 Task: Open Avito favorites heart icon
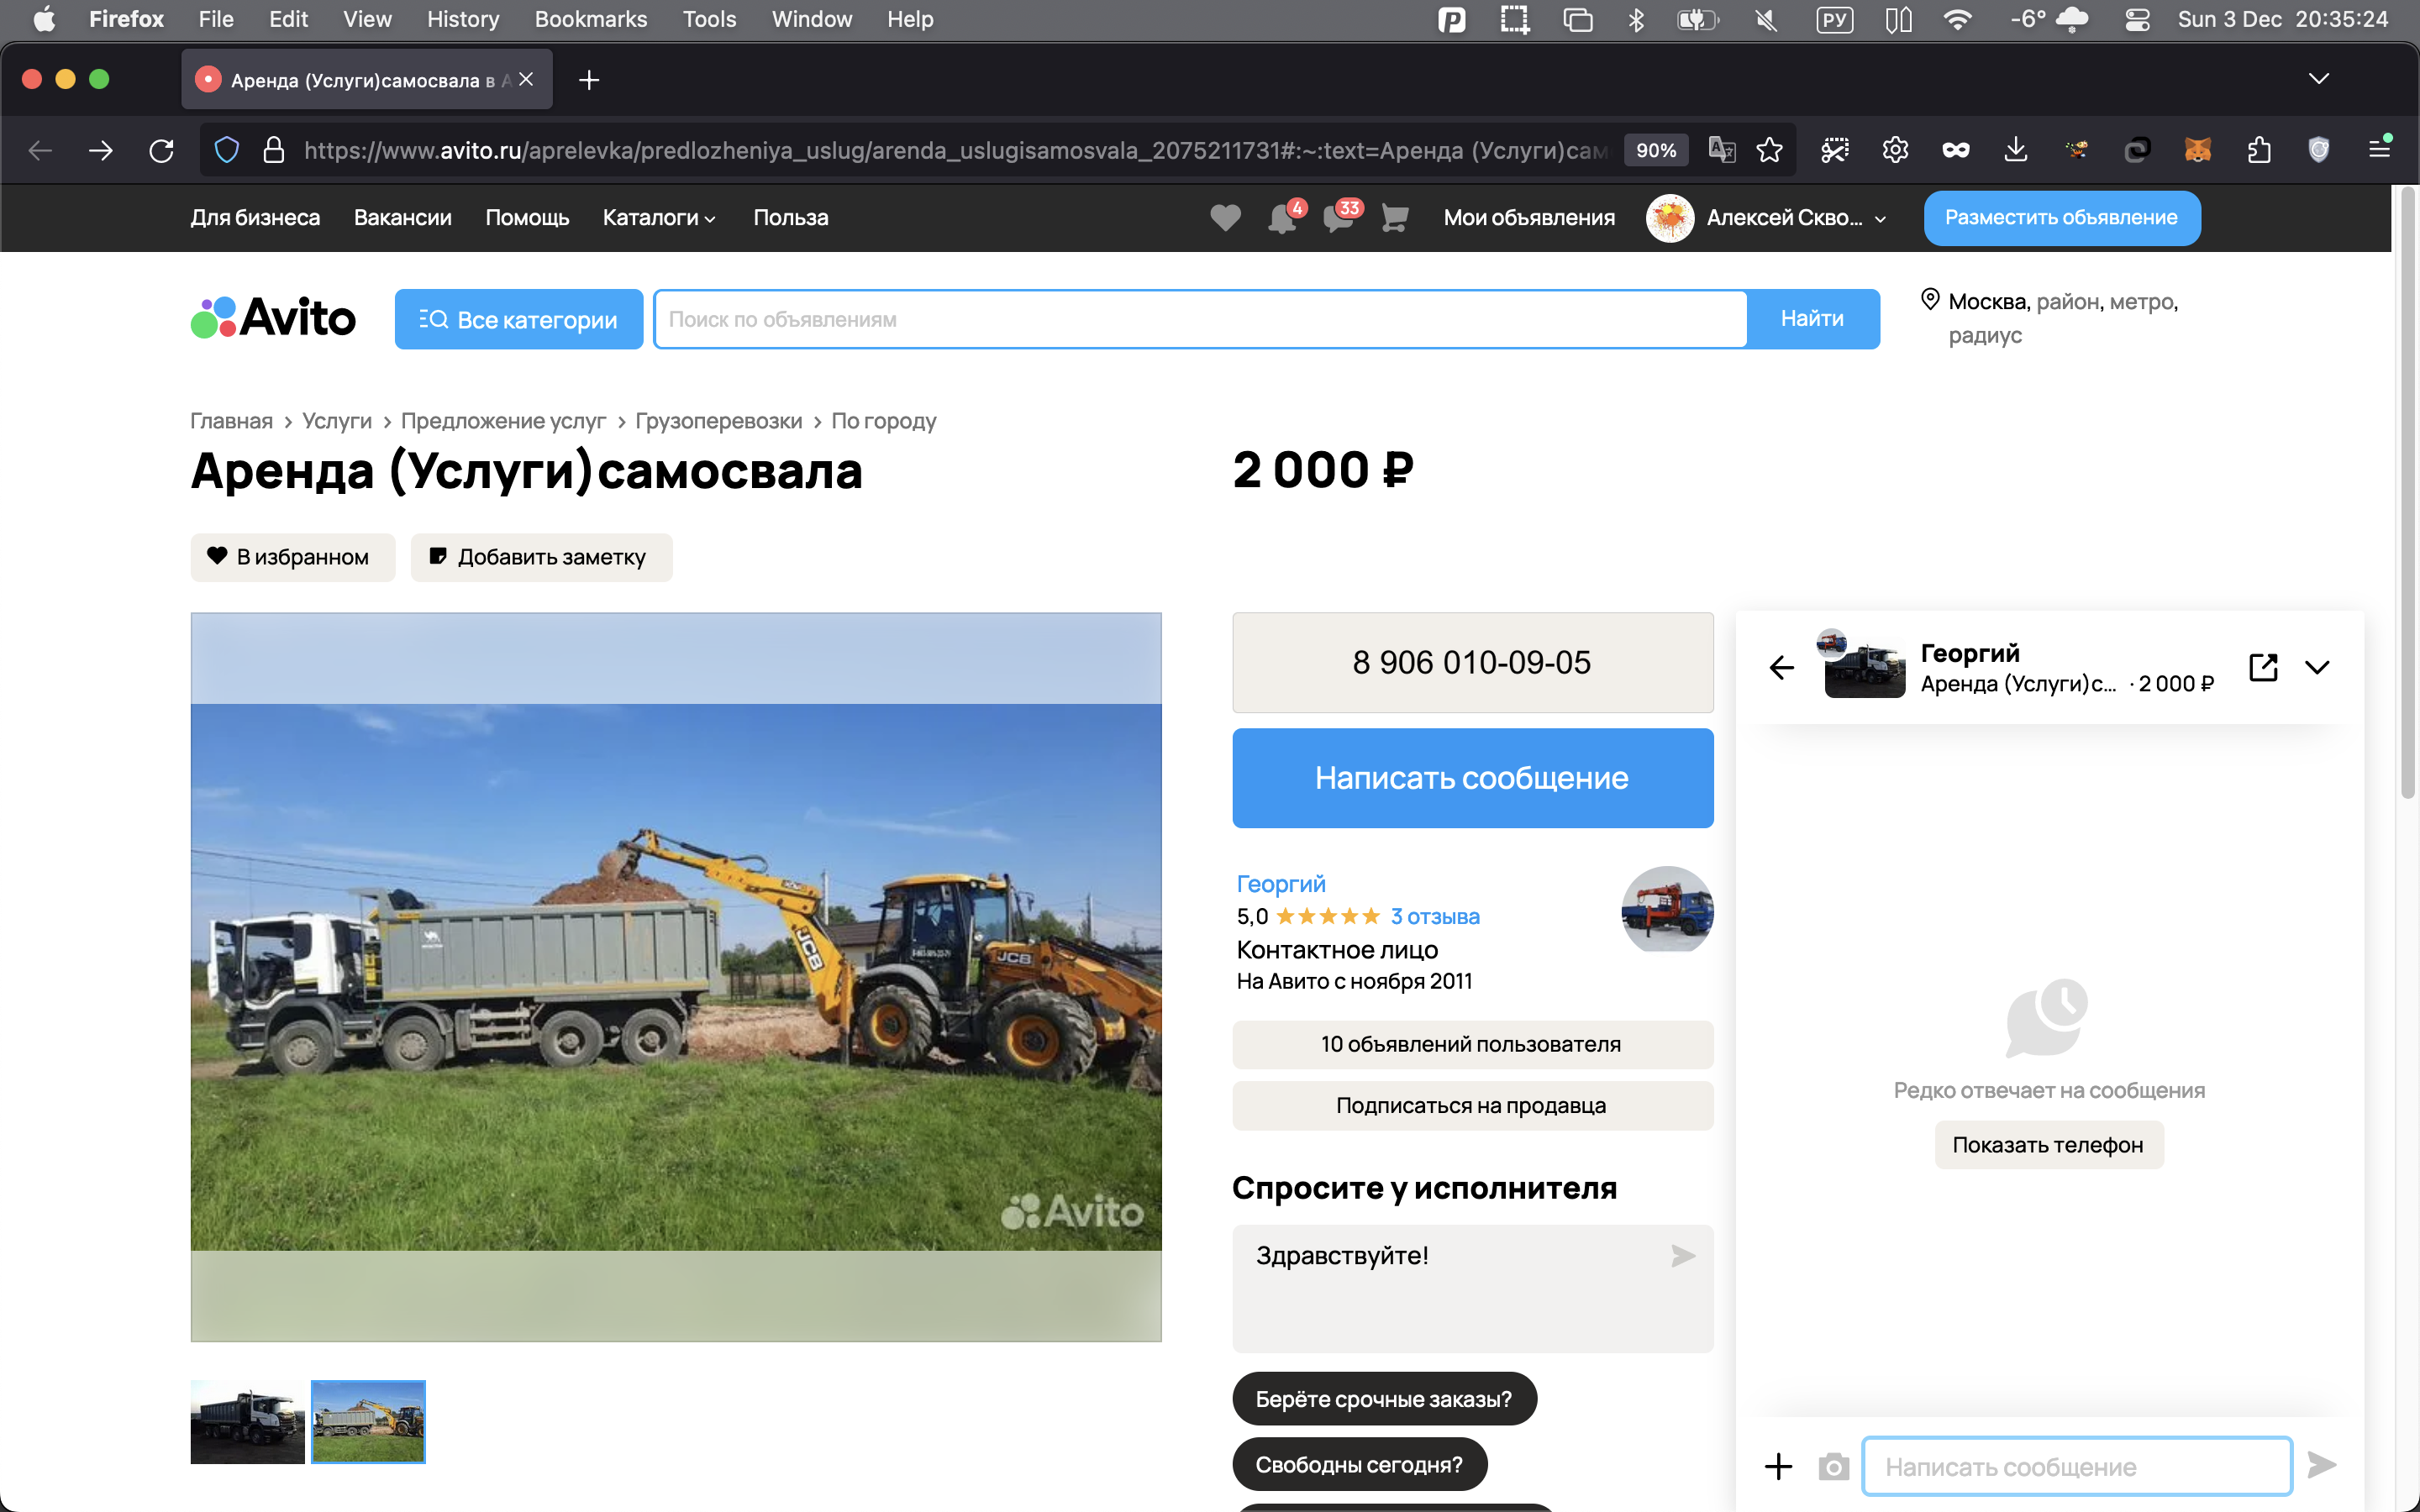coord(1225,217)
